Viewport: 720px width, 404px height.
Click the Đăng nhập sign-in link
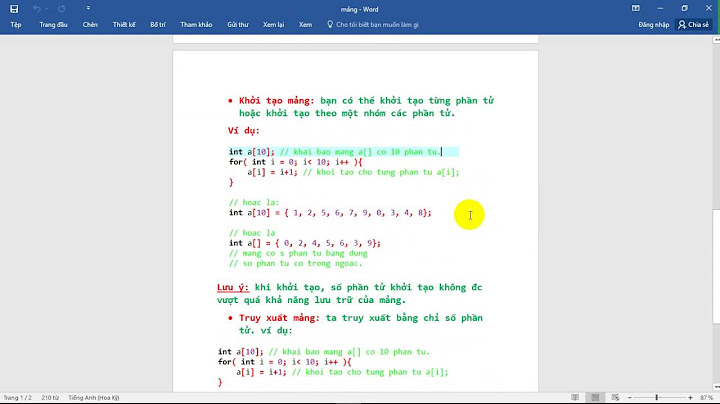(653, 25)
